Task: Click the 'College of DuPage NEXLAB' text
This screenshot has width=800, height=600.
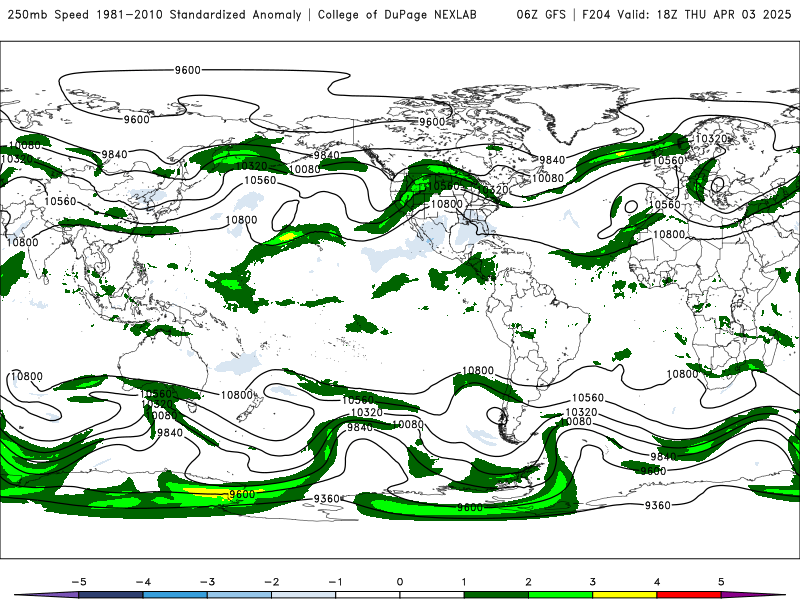Action: 397,15
